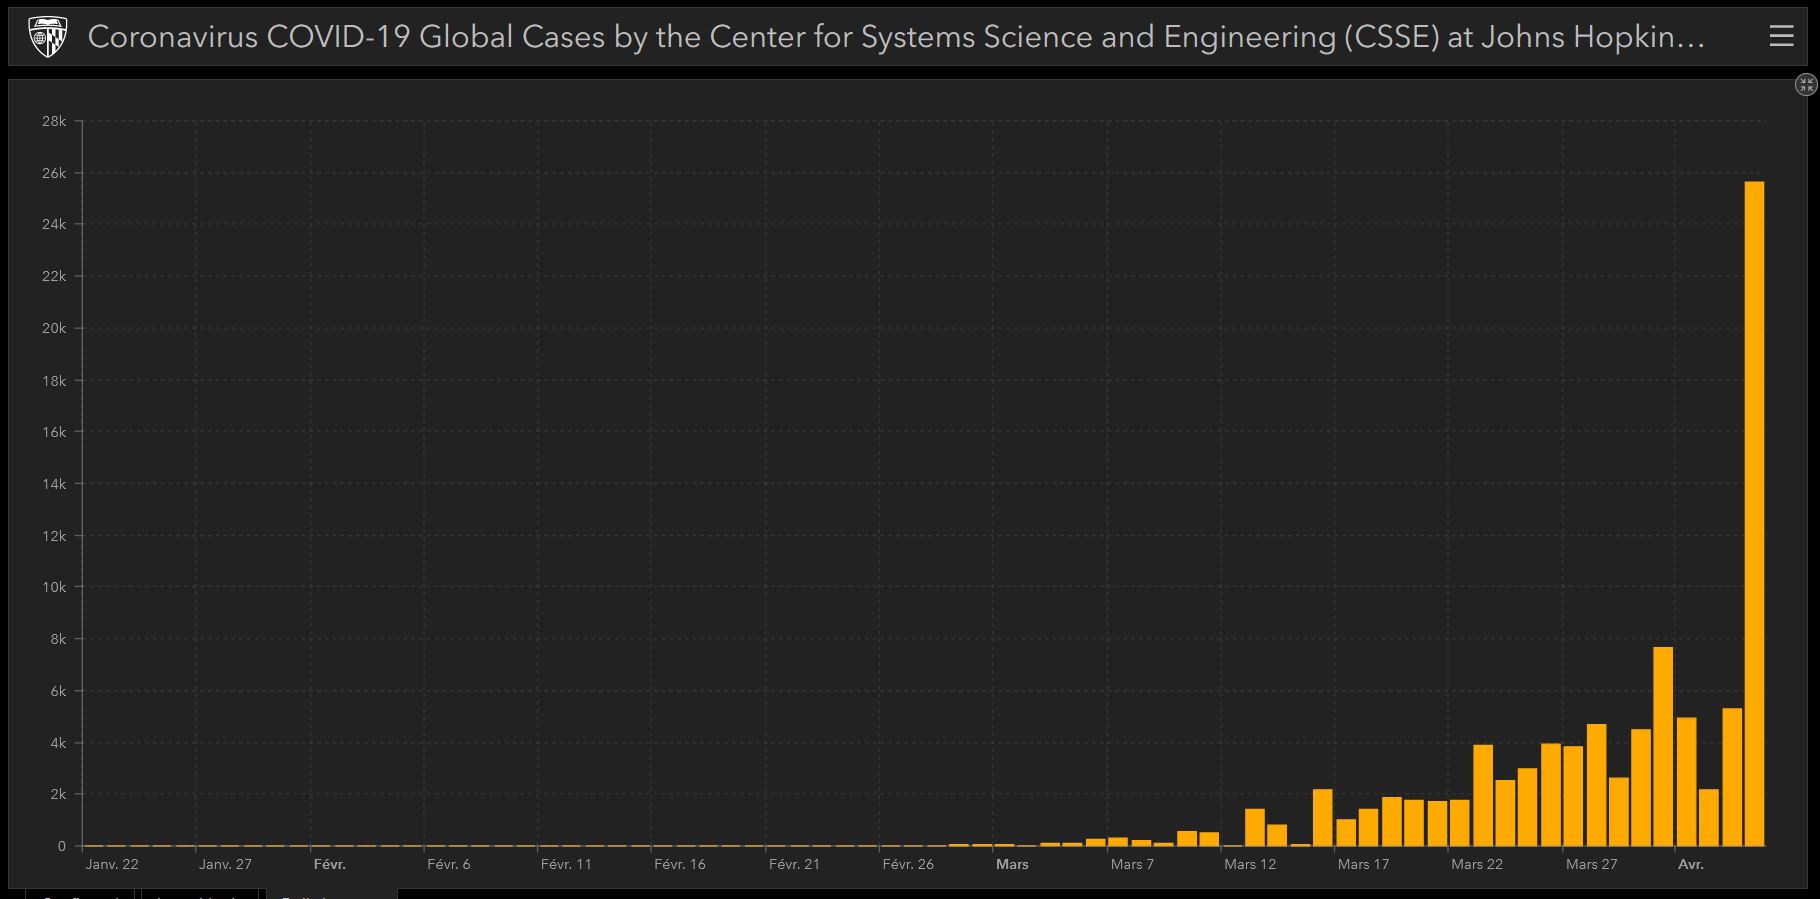Select the tallest bar near 26k
The image size is (1820, 899).
click(1754, 514)
